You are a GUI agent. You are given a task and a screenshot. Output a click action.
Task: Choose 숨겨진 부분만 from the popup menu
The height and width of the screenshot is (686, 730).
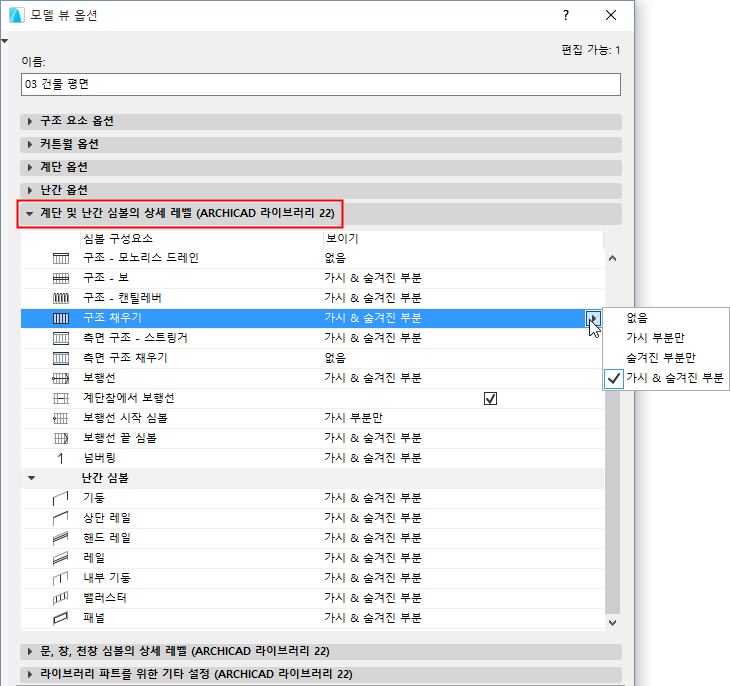[660, 358]
